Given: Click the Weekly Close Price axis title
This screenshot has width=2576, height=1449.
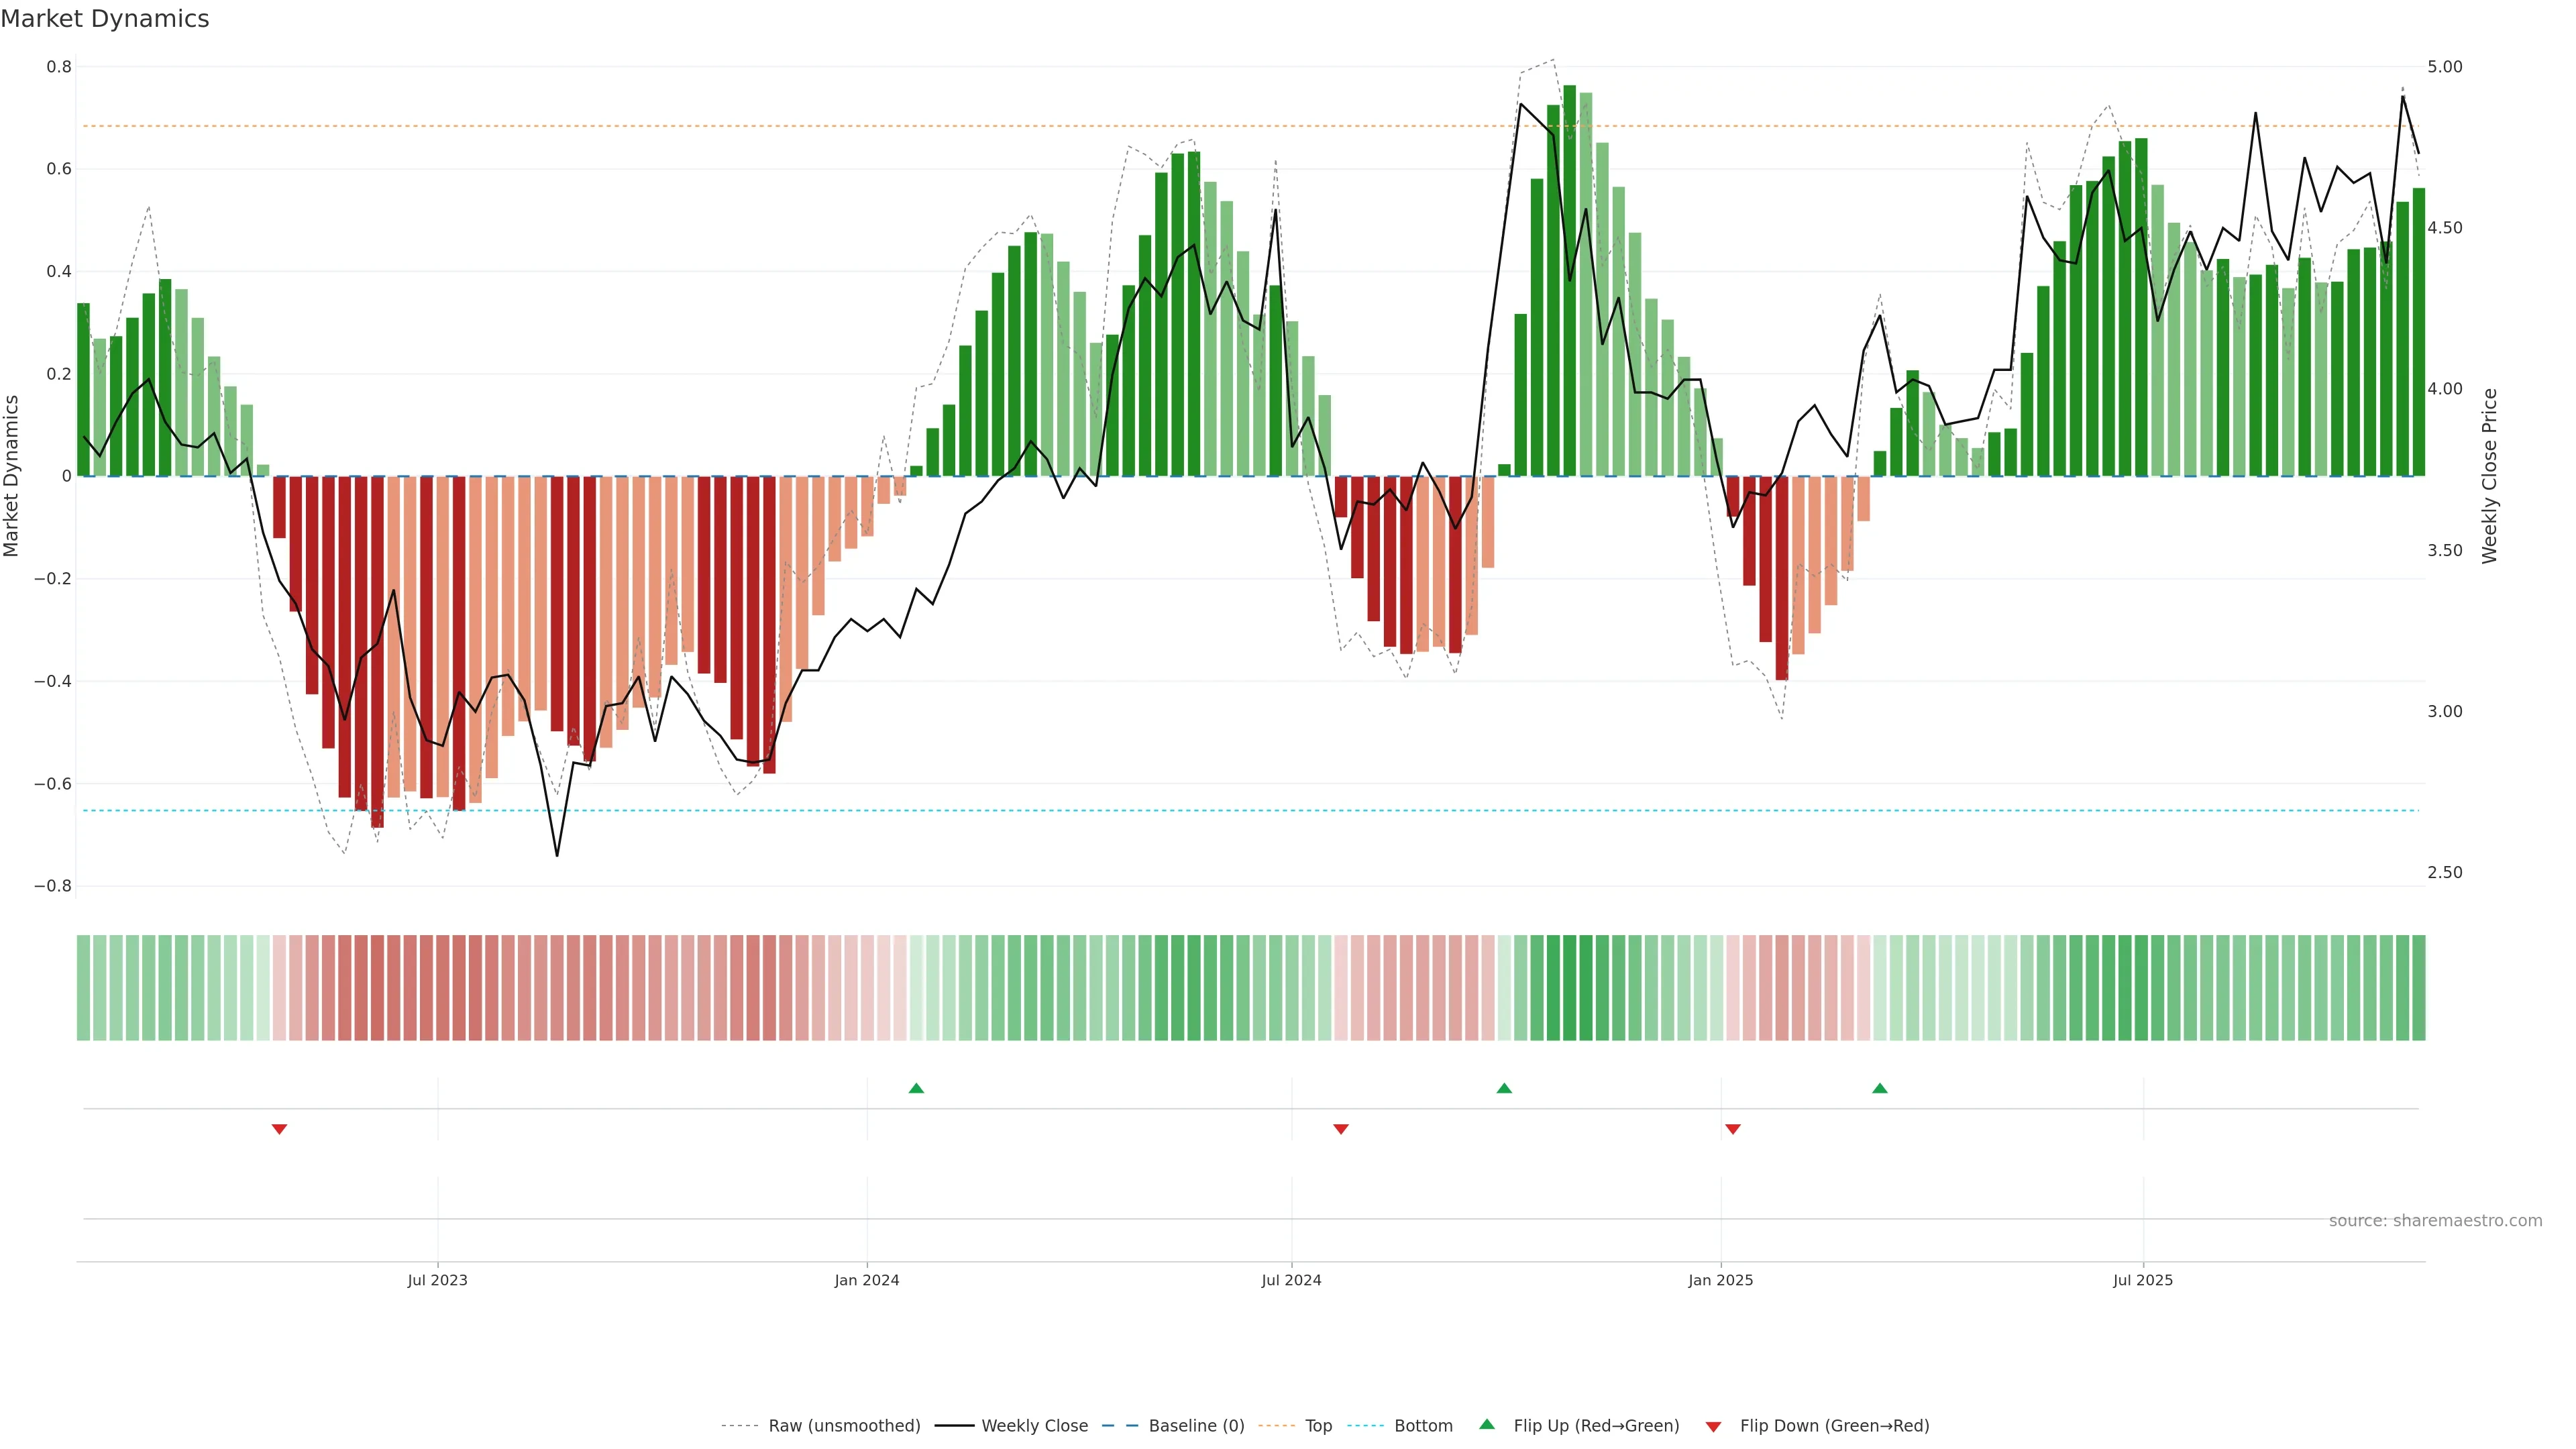Looking at the screenshot, I should (2489, 476).
